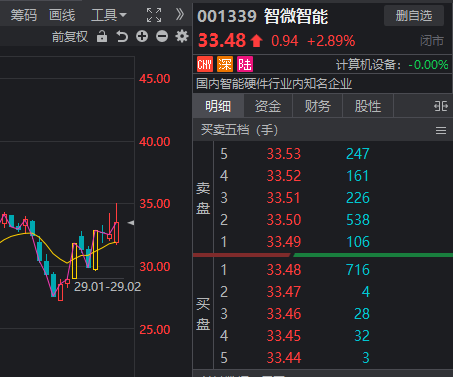Open the 工具 dropdown menu
This screenshot has width=453, height=377.
109,15
